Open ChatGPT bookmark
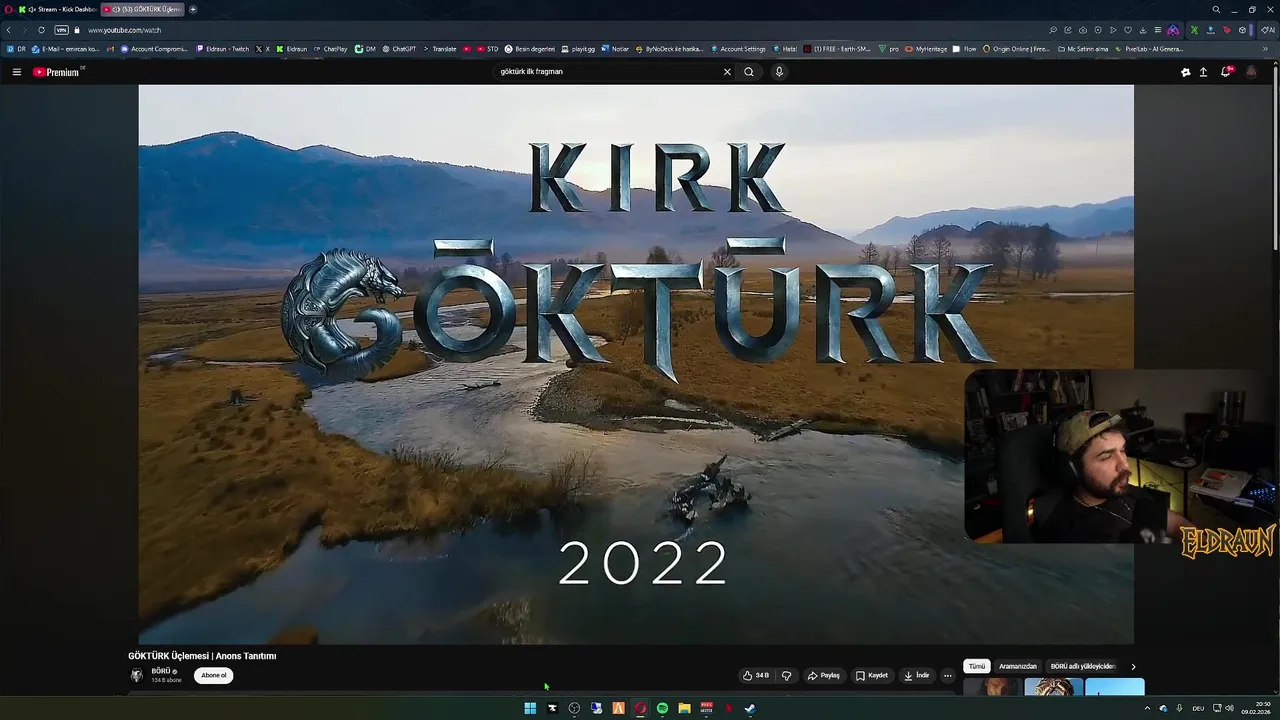The height and width of the screenshot is (720, 1280). (x=398, y=48)
